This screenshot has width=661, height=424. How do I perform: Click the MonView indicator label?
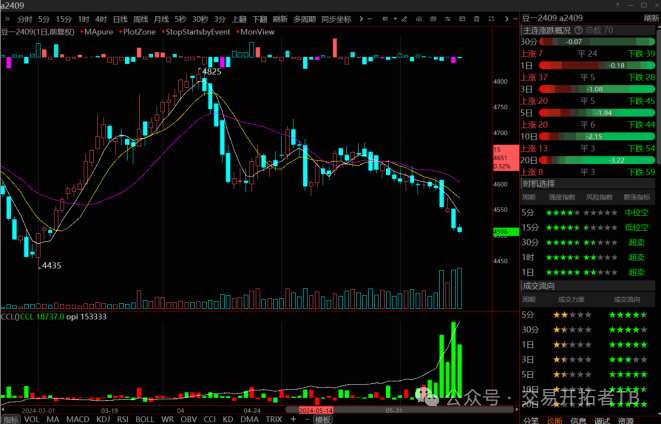tap(257, 32)
